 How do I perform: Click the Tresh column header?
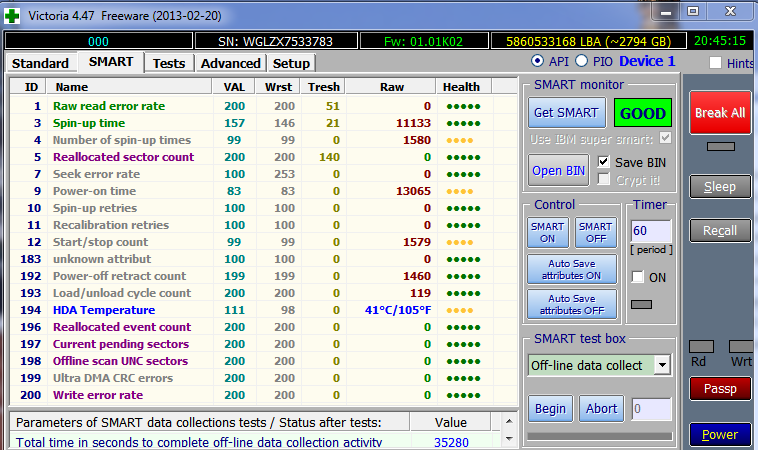pyautogui.click(x=323, y=87)
